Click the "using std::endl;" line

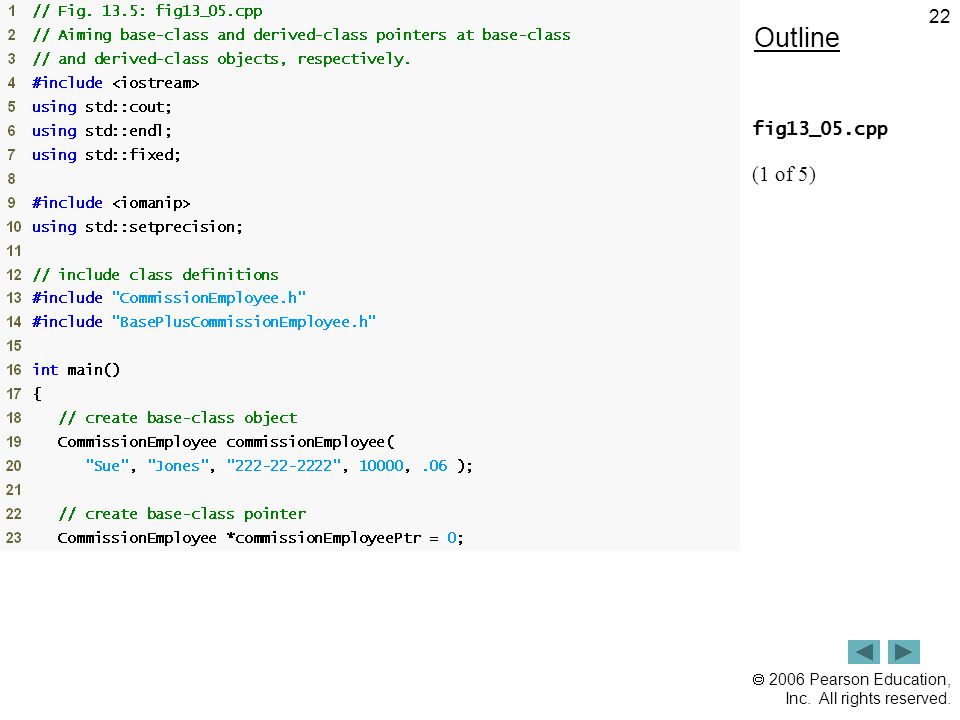tap(102, 130)
